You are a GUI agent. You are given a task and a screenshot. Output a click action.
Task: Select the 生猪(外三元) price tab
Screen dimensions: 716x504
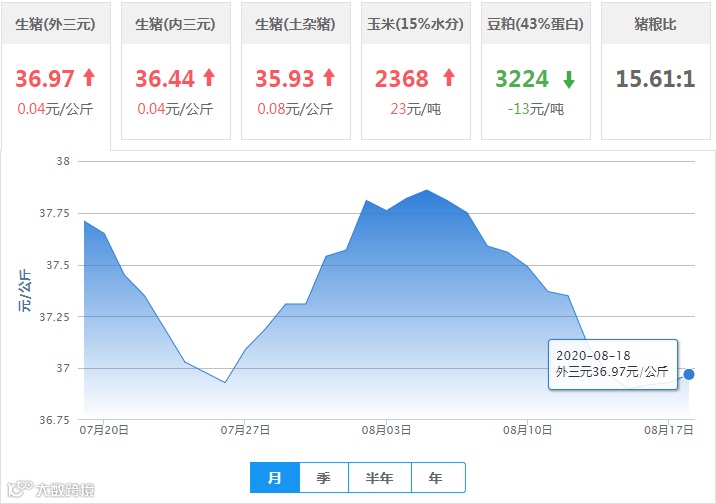(55, 75)
